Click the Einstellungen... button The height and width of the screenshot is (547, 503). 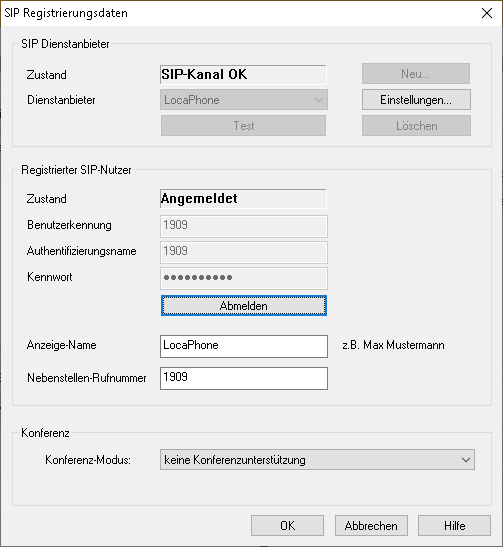pyautogui.click(x=416, y=100)
